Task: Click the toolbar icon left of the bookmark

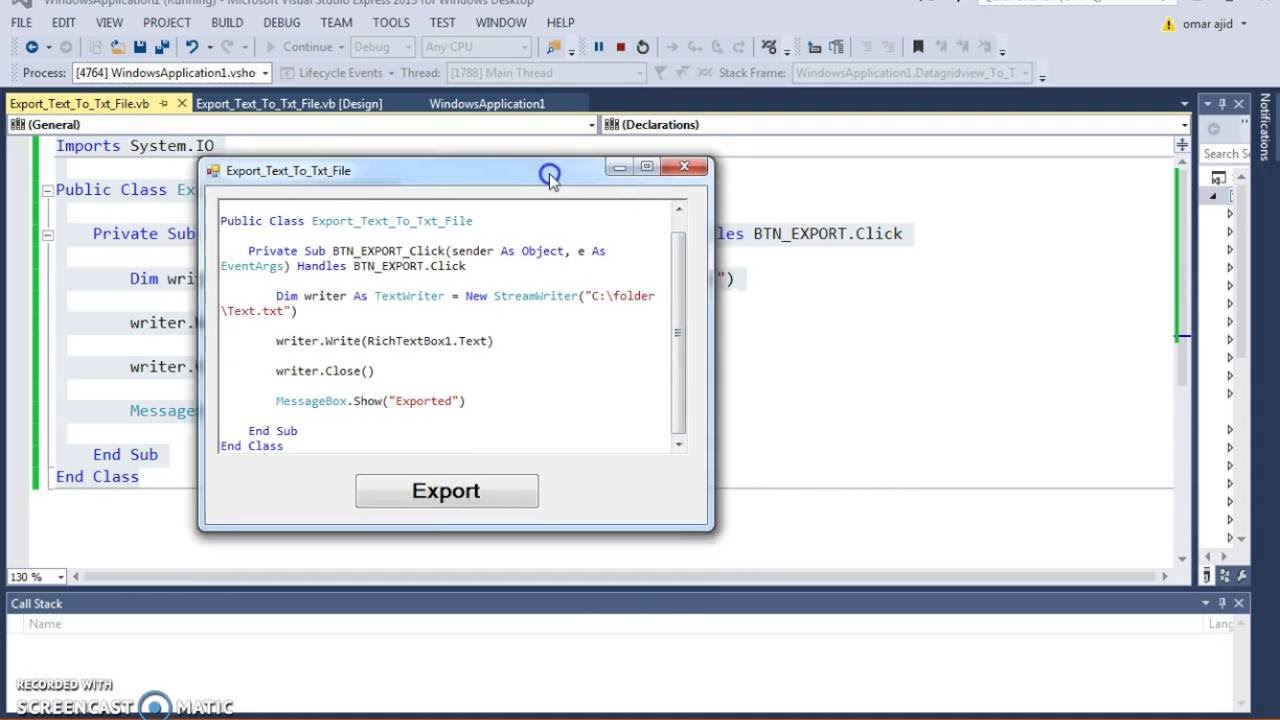Action: [888, 47]
